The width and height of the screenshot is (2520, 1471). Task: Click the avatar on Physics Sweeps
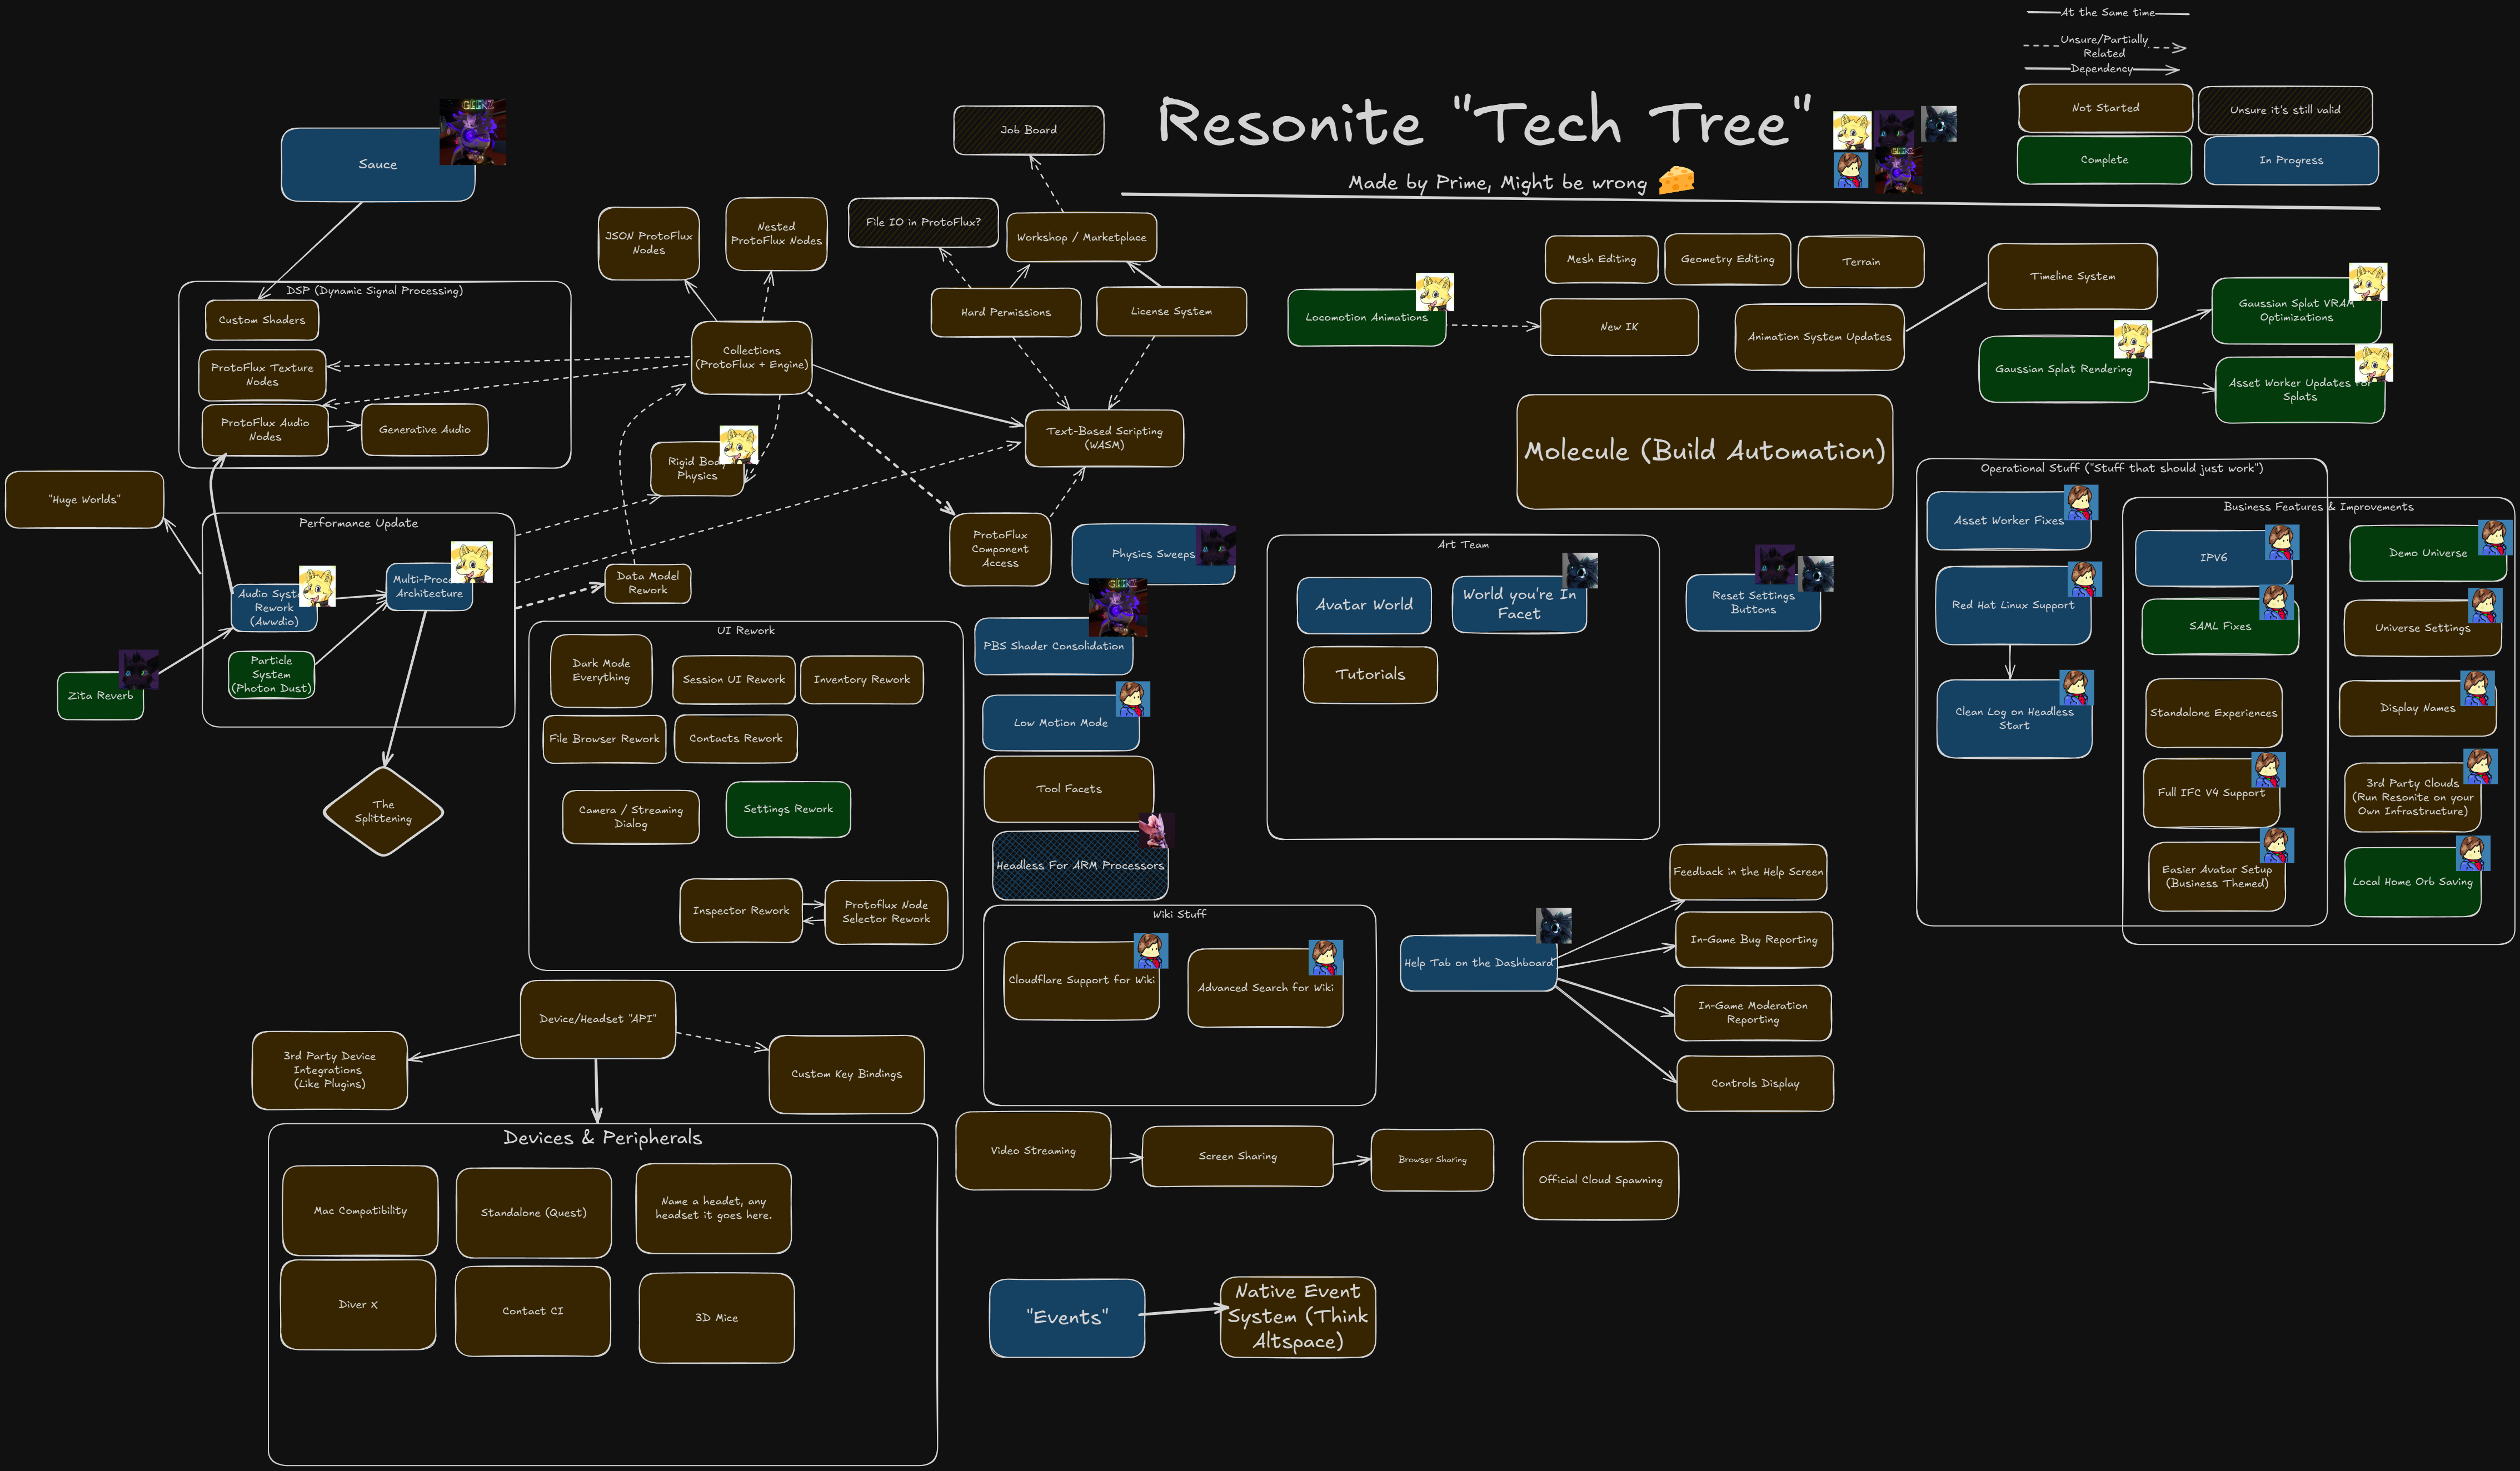coord(1216,546)
